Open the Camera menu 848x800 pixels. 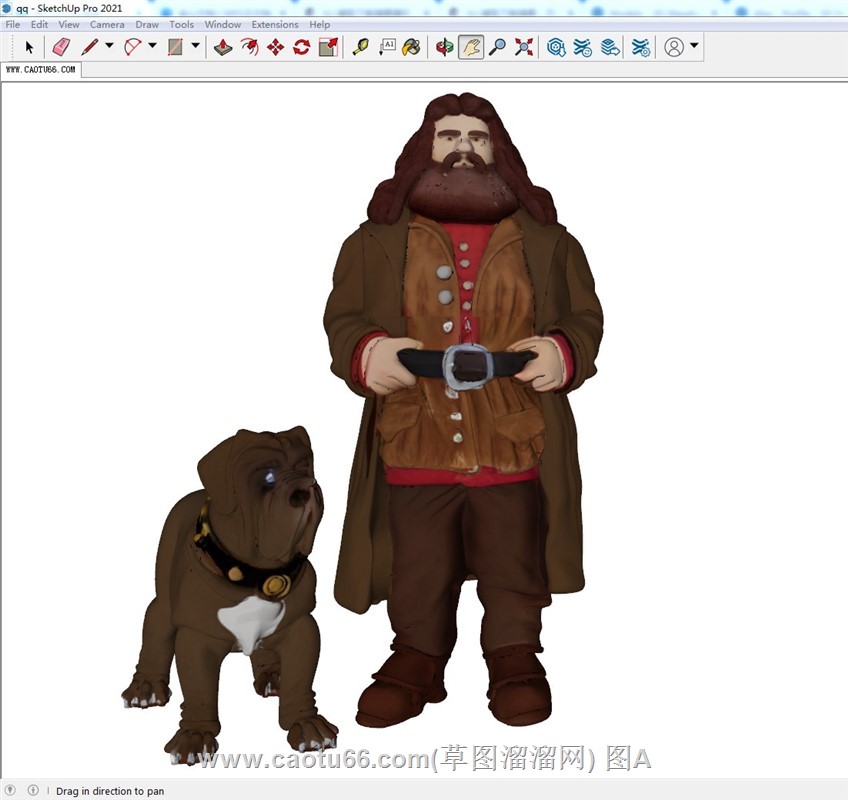[107, 24]
